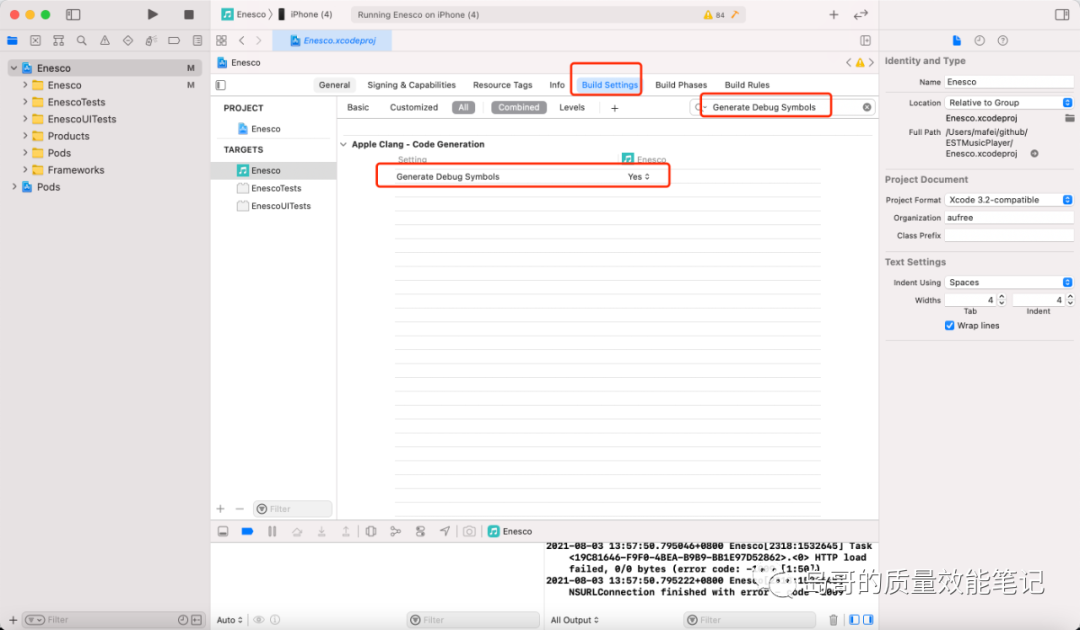Stop the running Enesco app

pos(189,14)
